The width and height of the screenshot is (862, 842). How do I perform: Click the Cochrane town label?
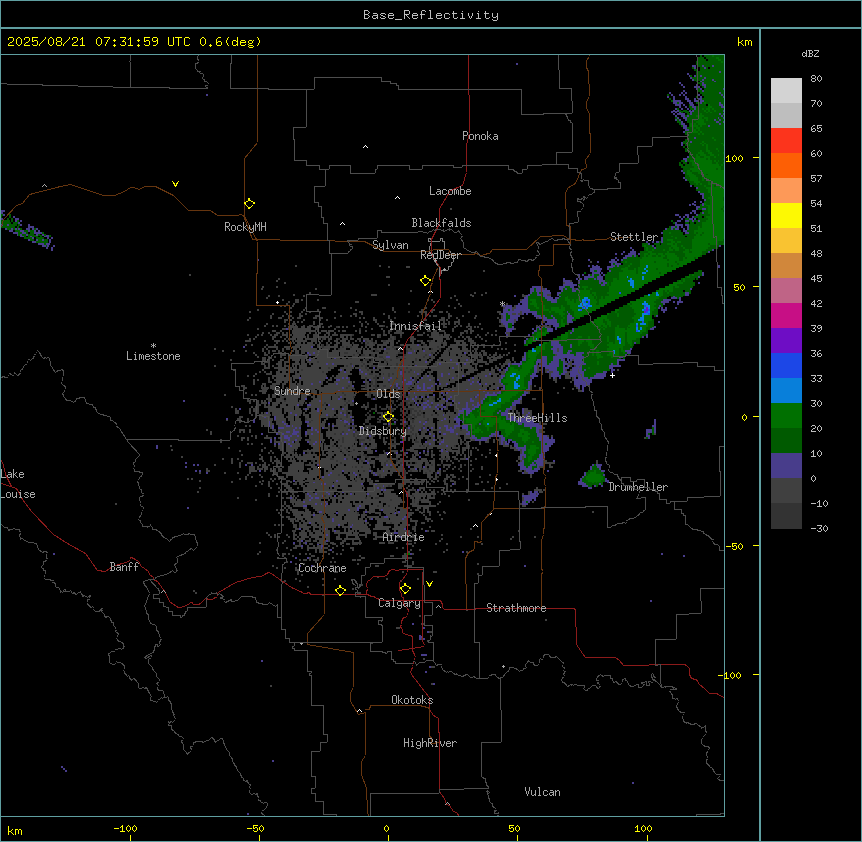click(322, 568)
